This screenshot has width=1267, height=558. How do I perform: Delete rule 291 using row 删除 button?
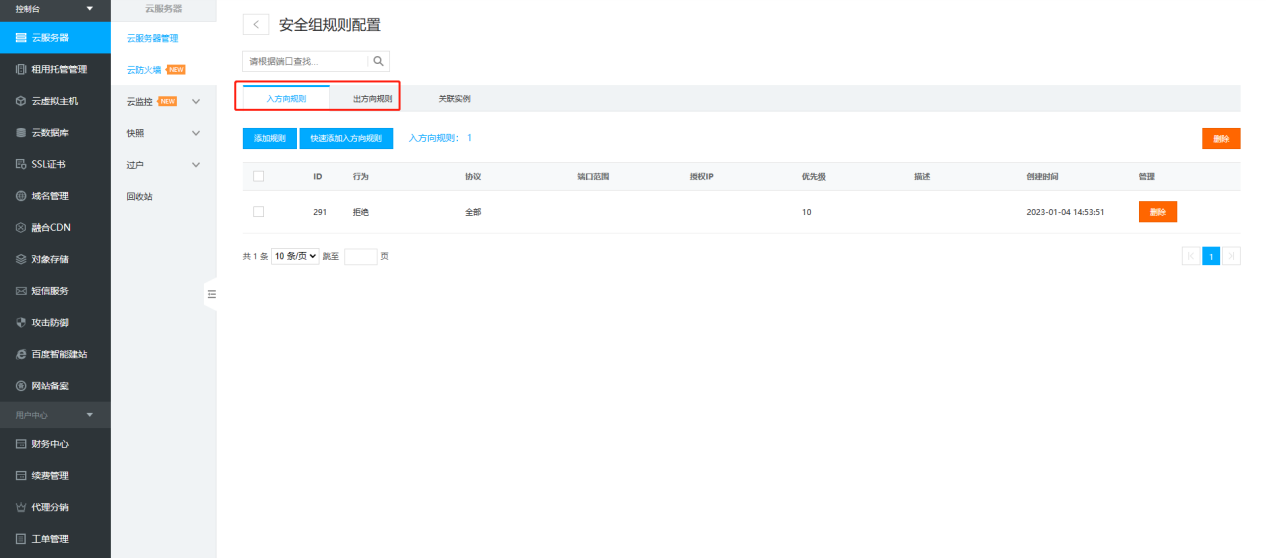coord(1157,212)
